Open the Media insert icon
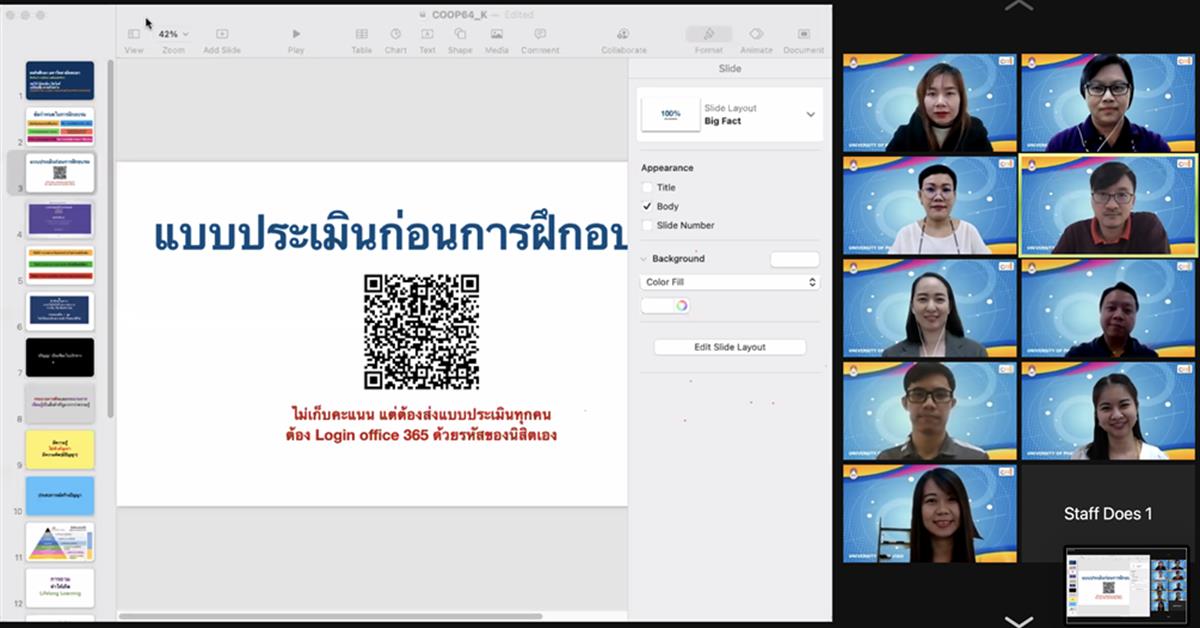Viewport: 1200px width, 628px height. [497, 34]
